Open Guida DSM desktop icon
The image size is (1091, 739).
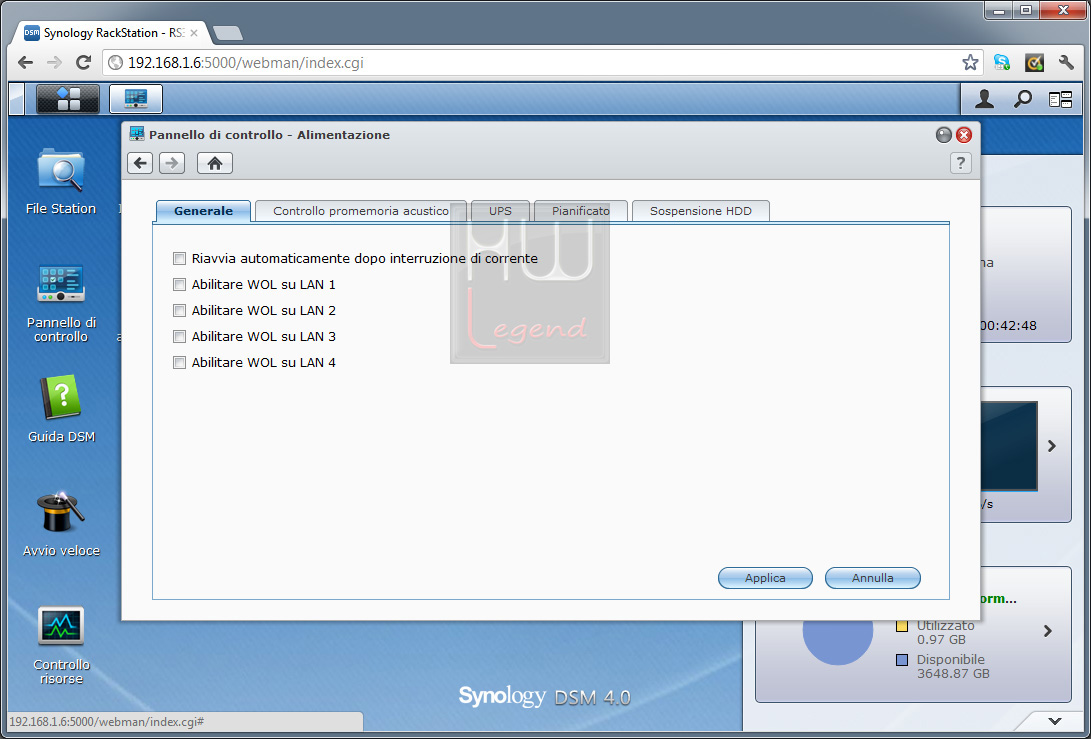coord(61,409)
